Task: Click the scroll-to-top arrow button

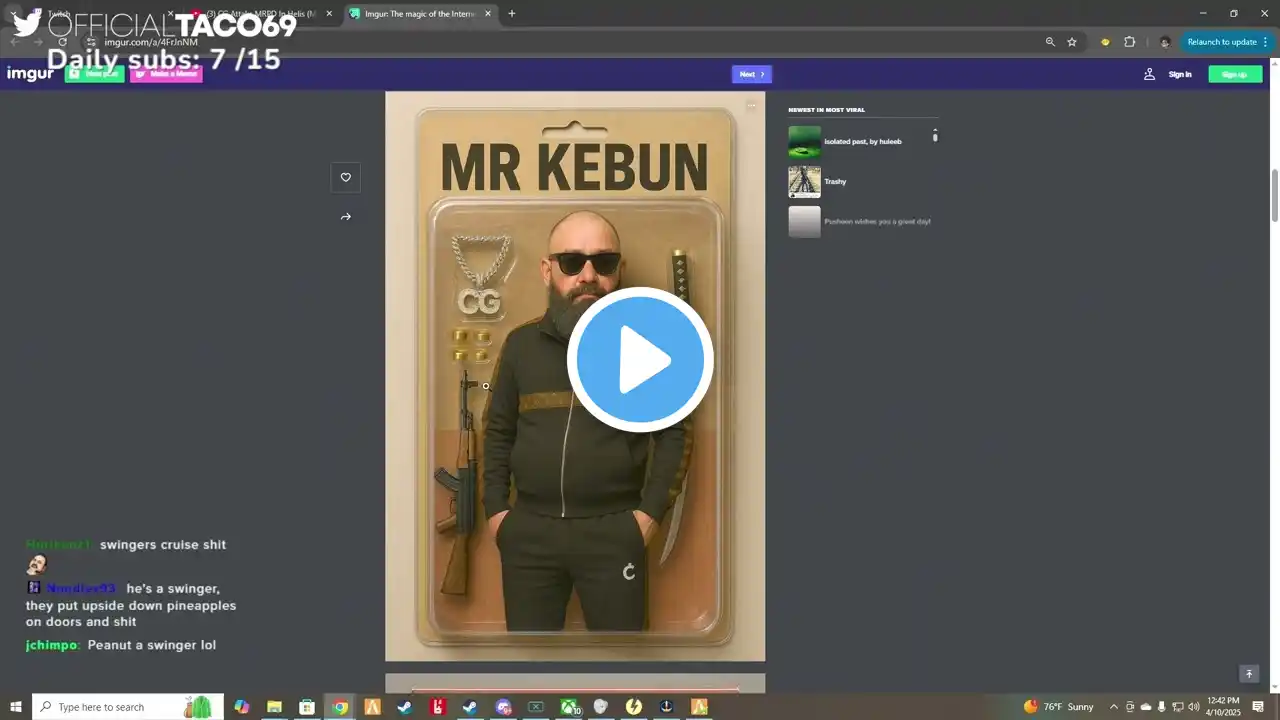Action: click(1248, 674)
